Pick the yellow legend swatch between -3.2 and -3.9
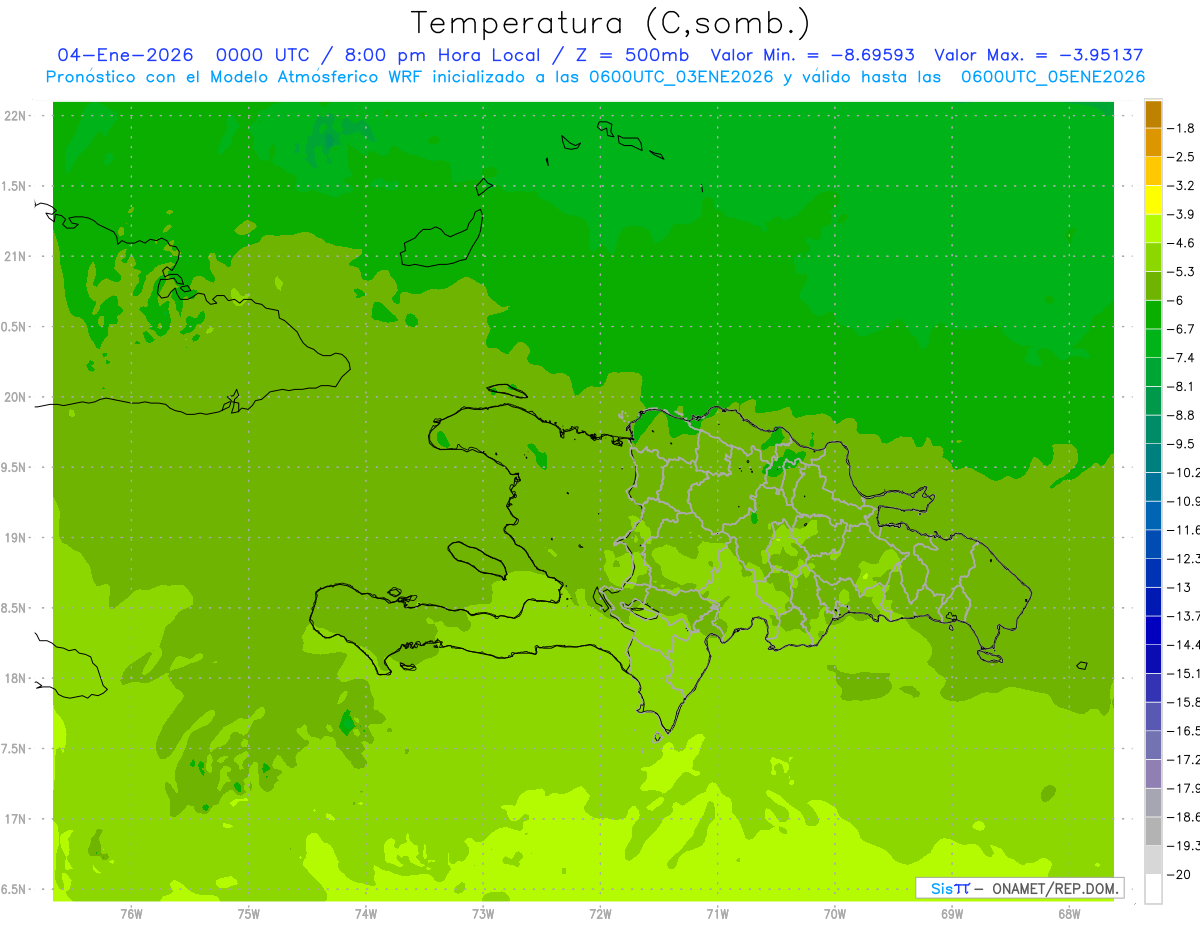Viewport: 1200px width, 927px height. 1153,201
